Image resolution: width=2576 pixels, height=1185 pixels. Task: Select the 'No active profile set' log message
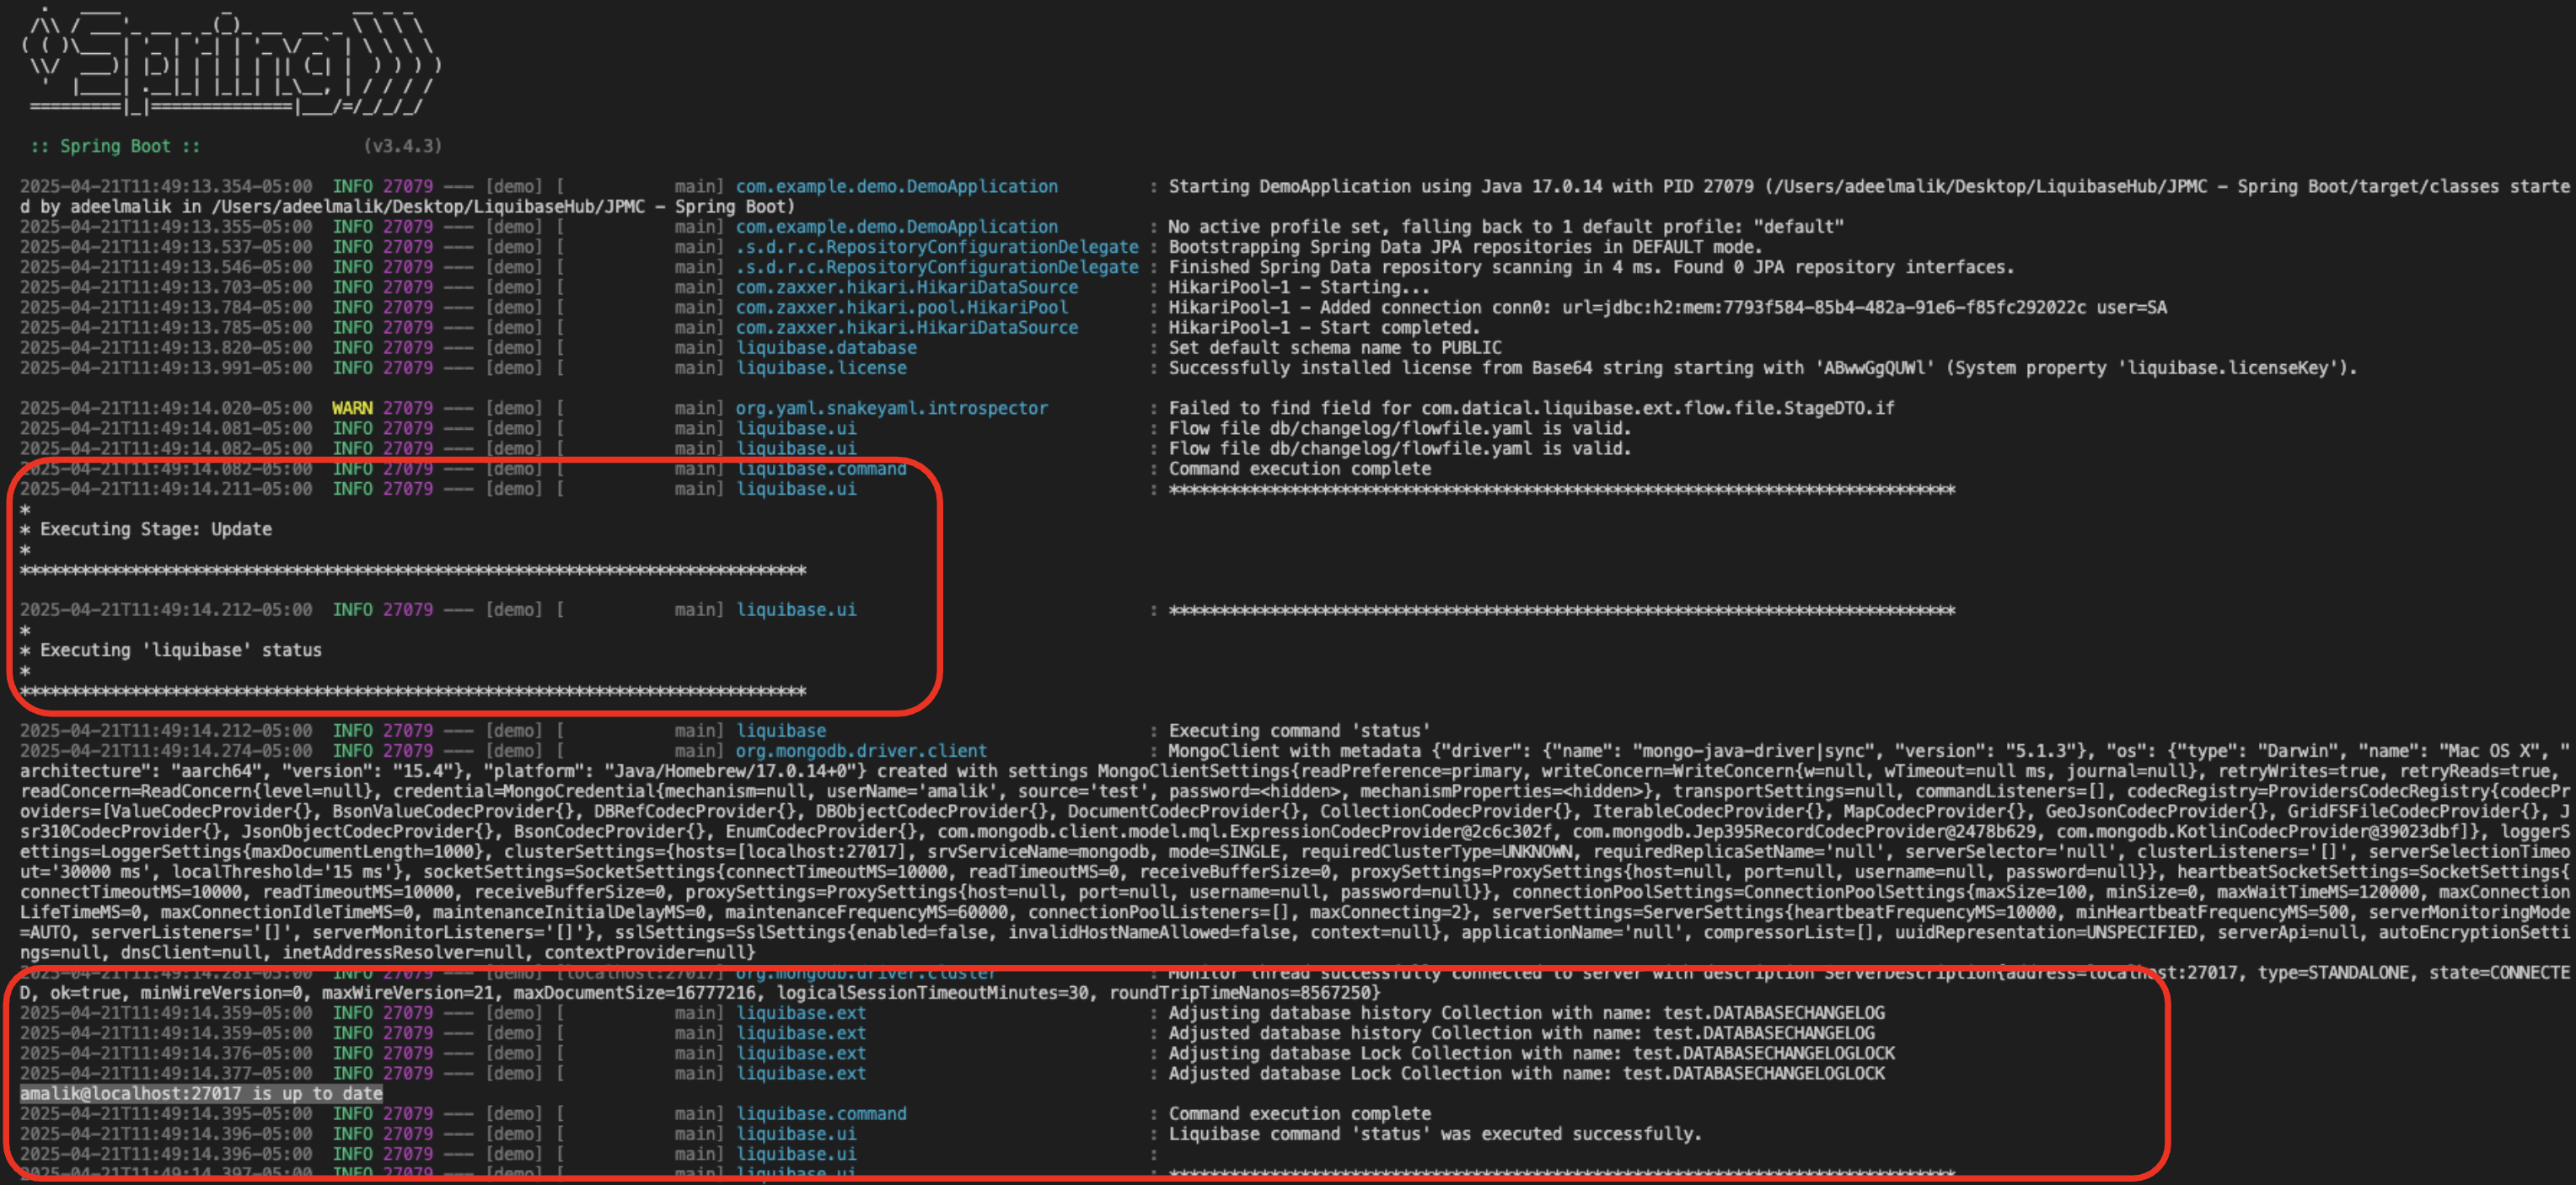pyautogui.click(x=1506, y=227)
